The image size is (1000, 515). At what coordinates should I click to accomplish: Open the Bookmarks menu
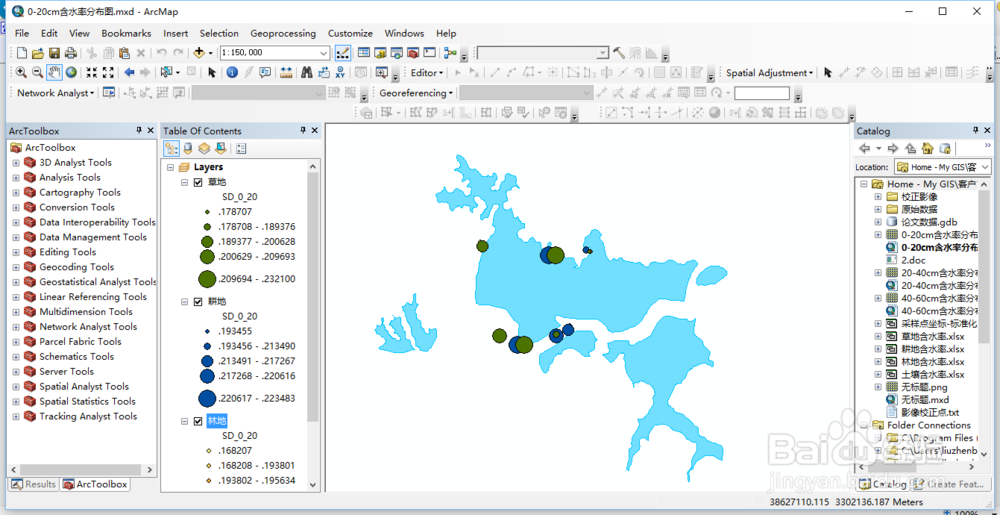(x=126, y=33)
